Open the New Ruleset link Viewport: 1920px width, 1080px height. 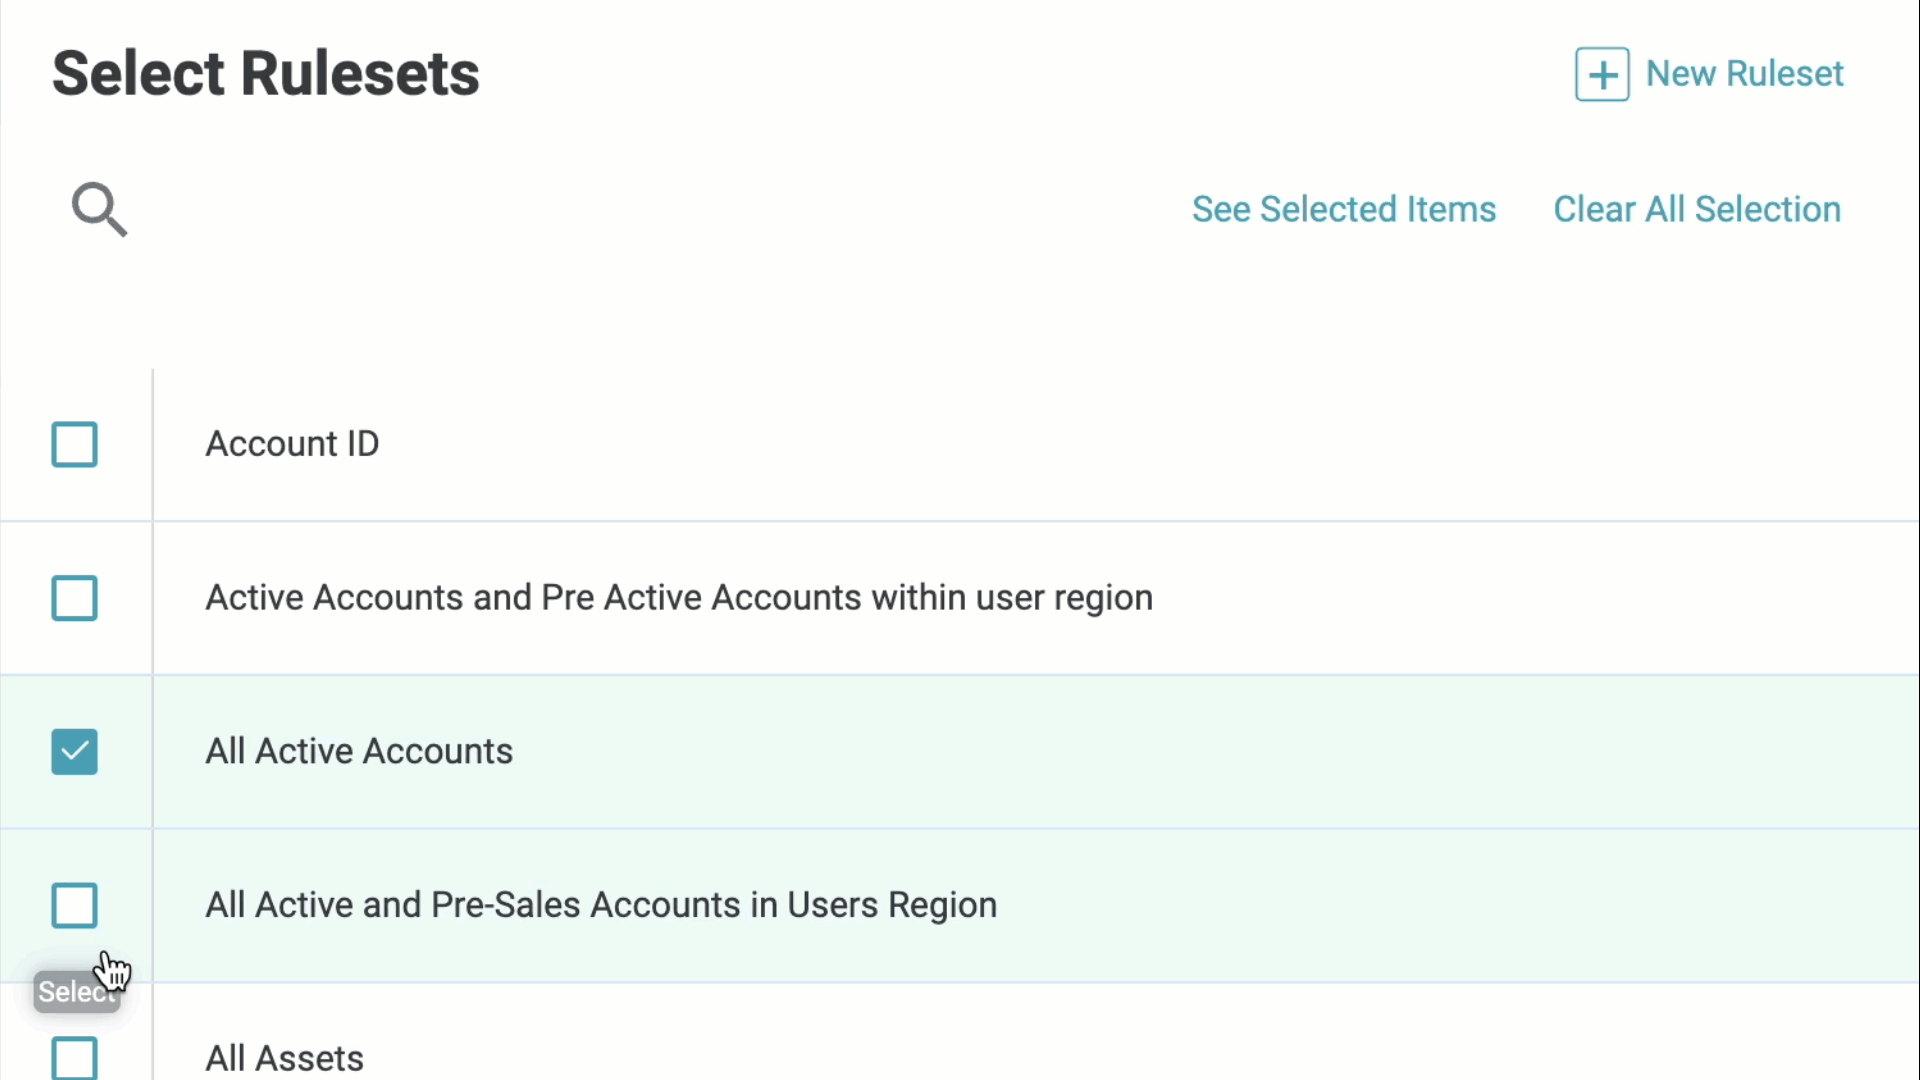pyautogui.click(x=1744, y=74)
